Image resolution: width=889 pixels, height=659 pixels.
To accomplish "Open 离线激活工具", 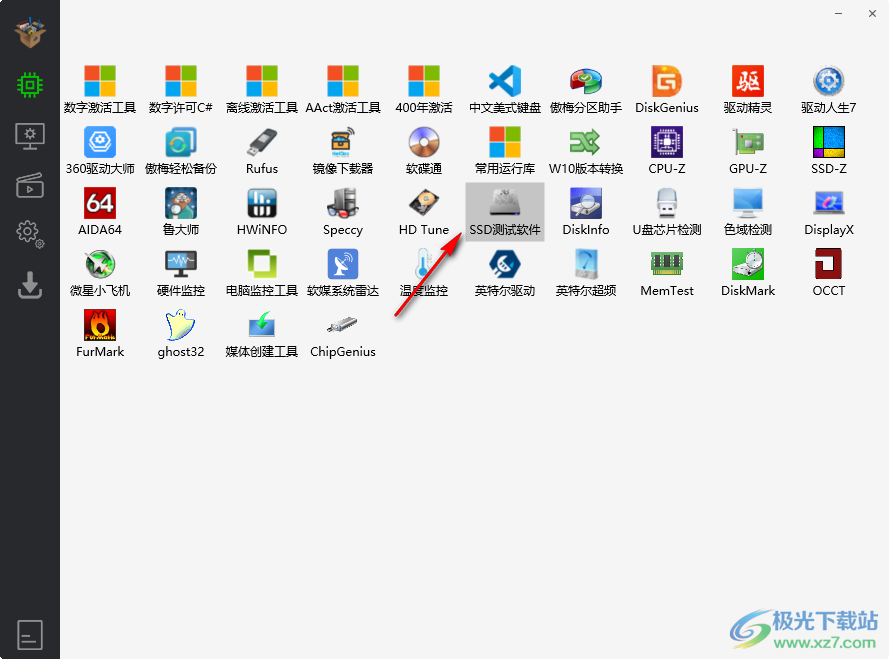I will 262,90.
